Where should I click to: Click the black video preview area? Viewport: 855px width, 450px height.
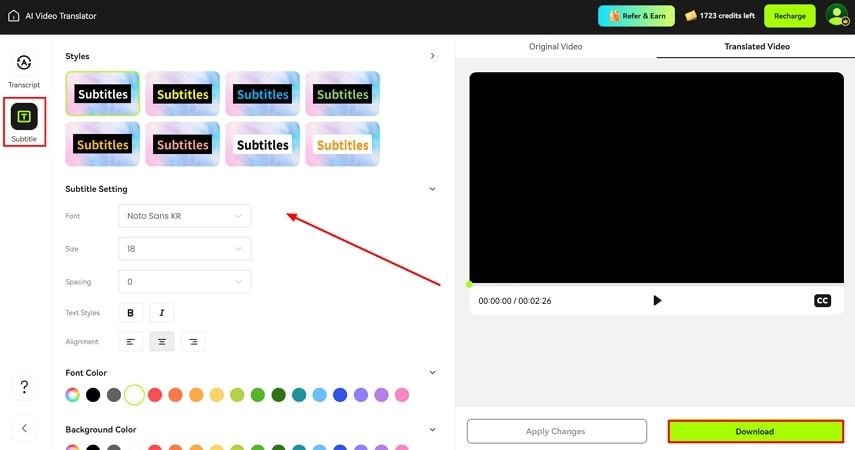tap(657, 178)
